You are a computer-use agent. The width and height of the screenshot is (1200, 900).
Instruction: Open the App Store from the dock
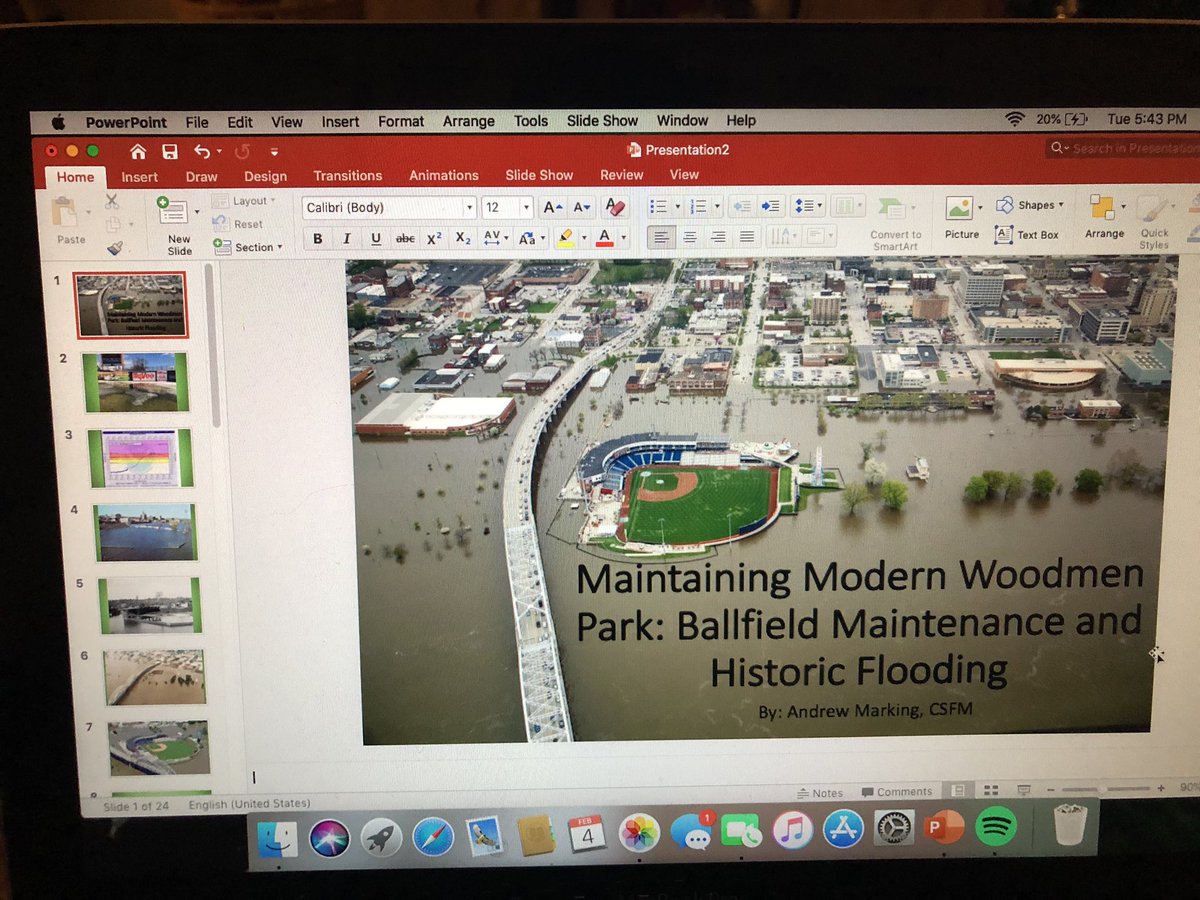click(843, 830)
